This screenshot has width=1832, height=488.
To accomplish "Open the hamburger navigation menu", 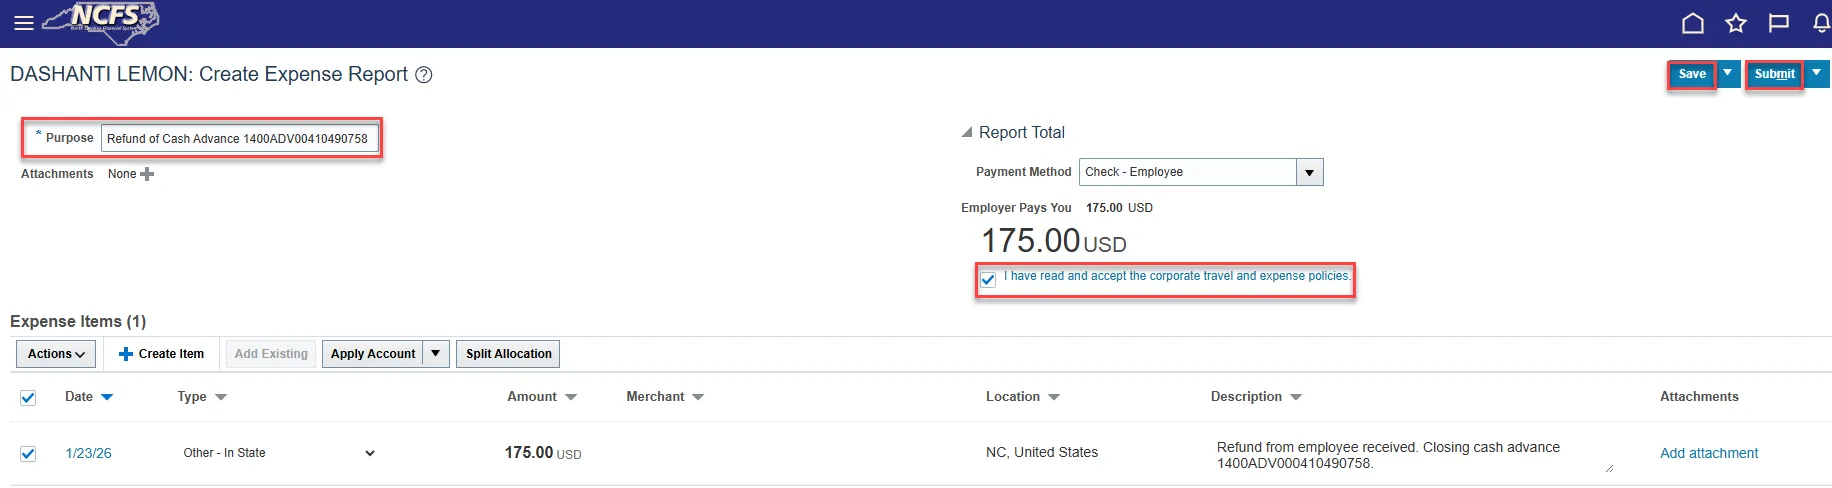I will [24, 23].
